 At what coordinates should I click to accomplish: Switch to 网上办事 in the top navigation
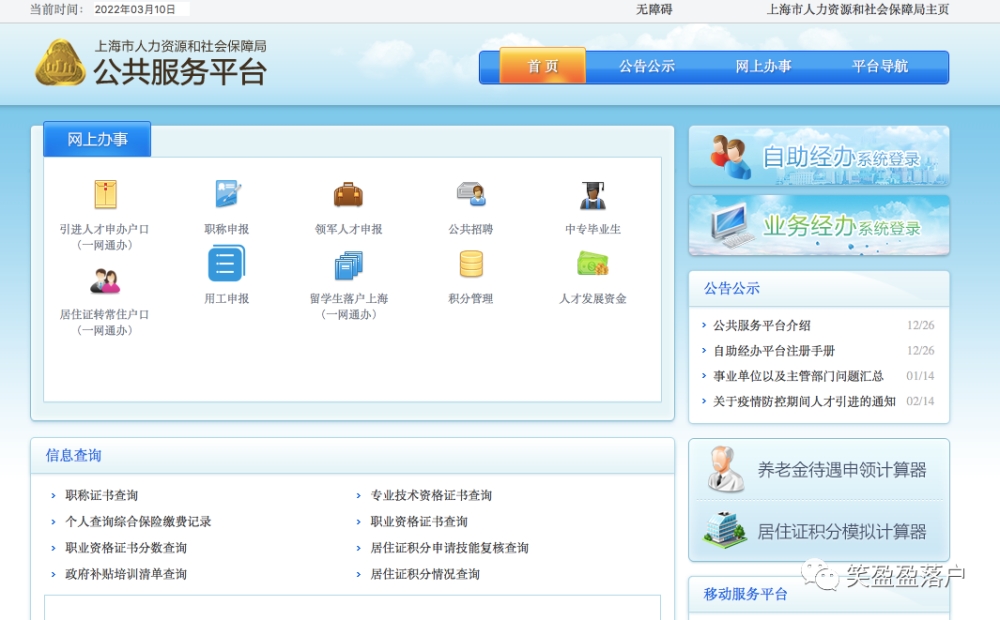click(763, 66)
